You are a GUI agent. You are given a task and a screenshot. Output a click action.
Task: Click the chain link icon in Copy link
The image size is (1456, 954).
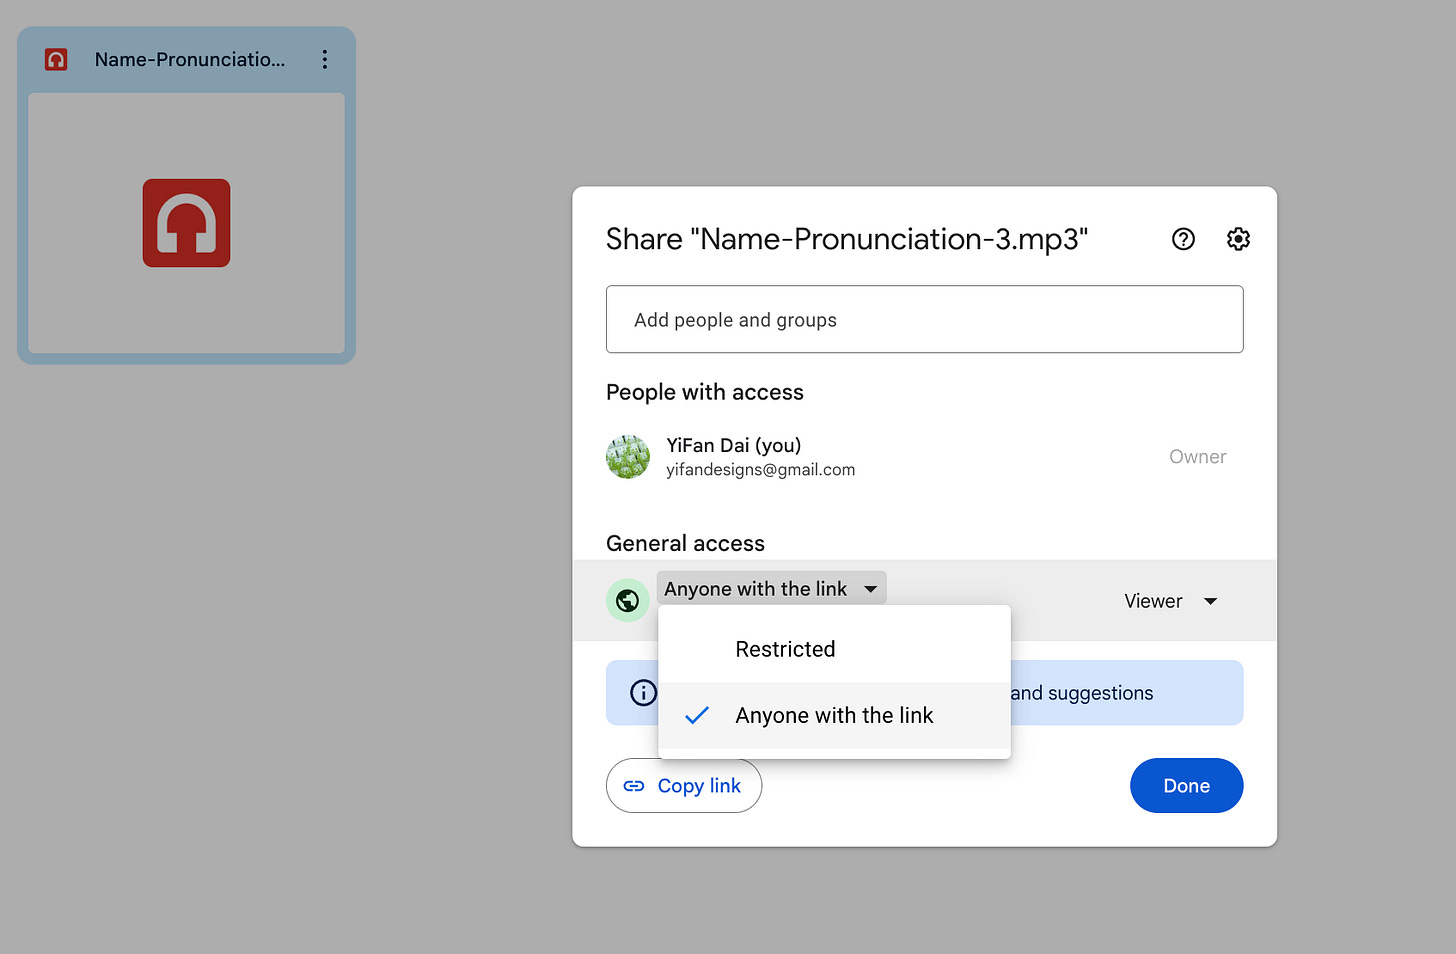tap(634, 786)
